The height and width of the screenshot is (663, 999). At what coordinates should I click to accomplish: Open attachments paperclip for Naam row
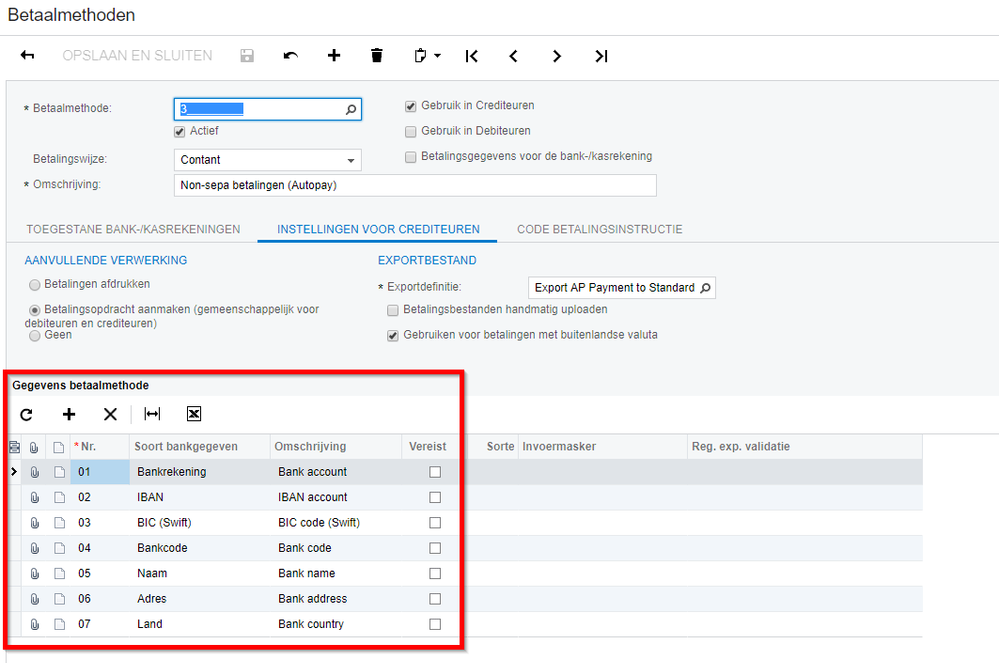[34, 574]
